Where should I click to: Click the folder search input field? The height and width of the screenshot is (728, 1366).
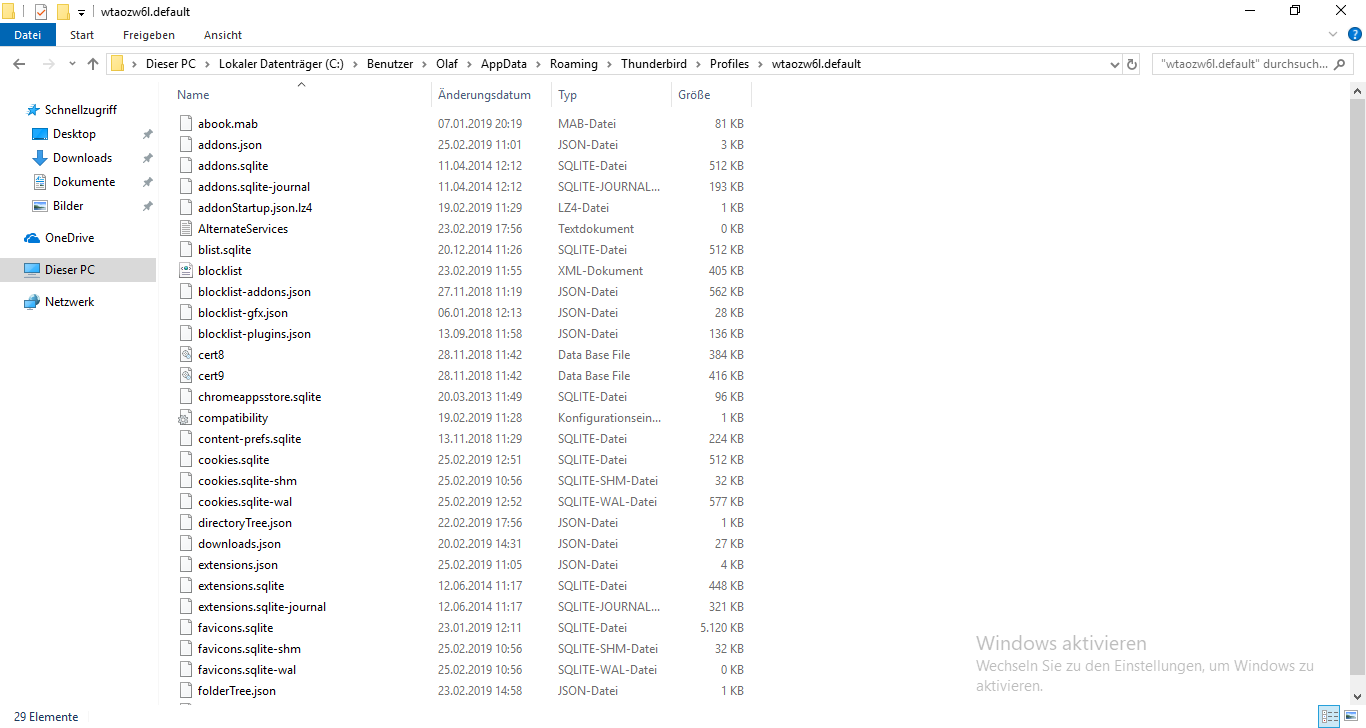coord(1253,64)
